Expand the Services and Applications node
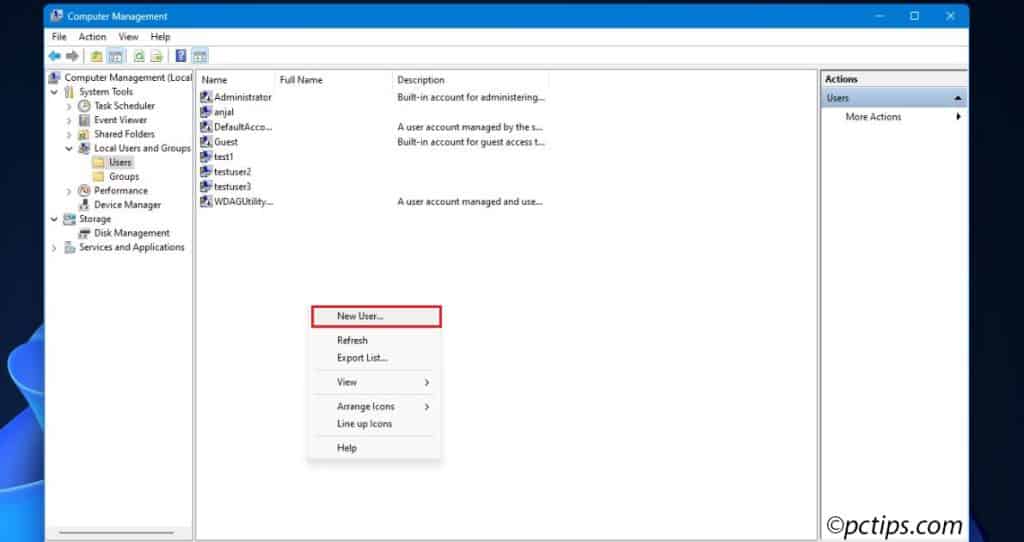The image size is (1024, 542). click(54, 248)
